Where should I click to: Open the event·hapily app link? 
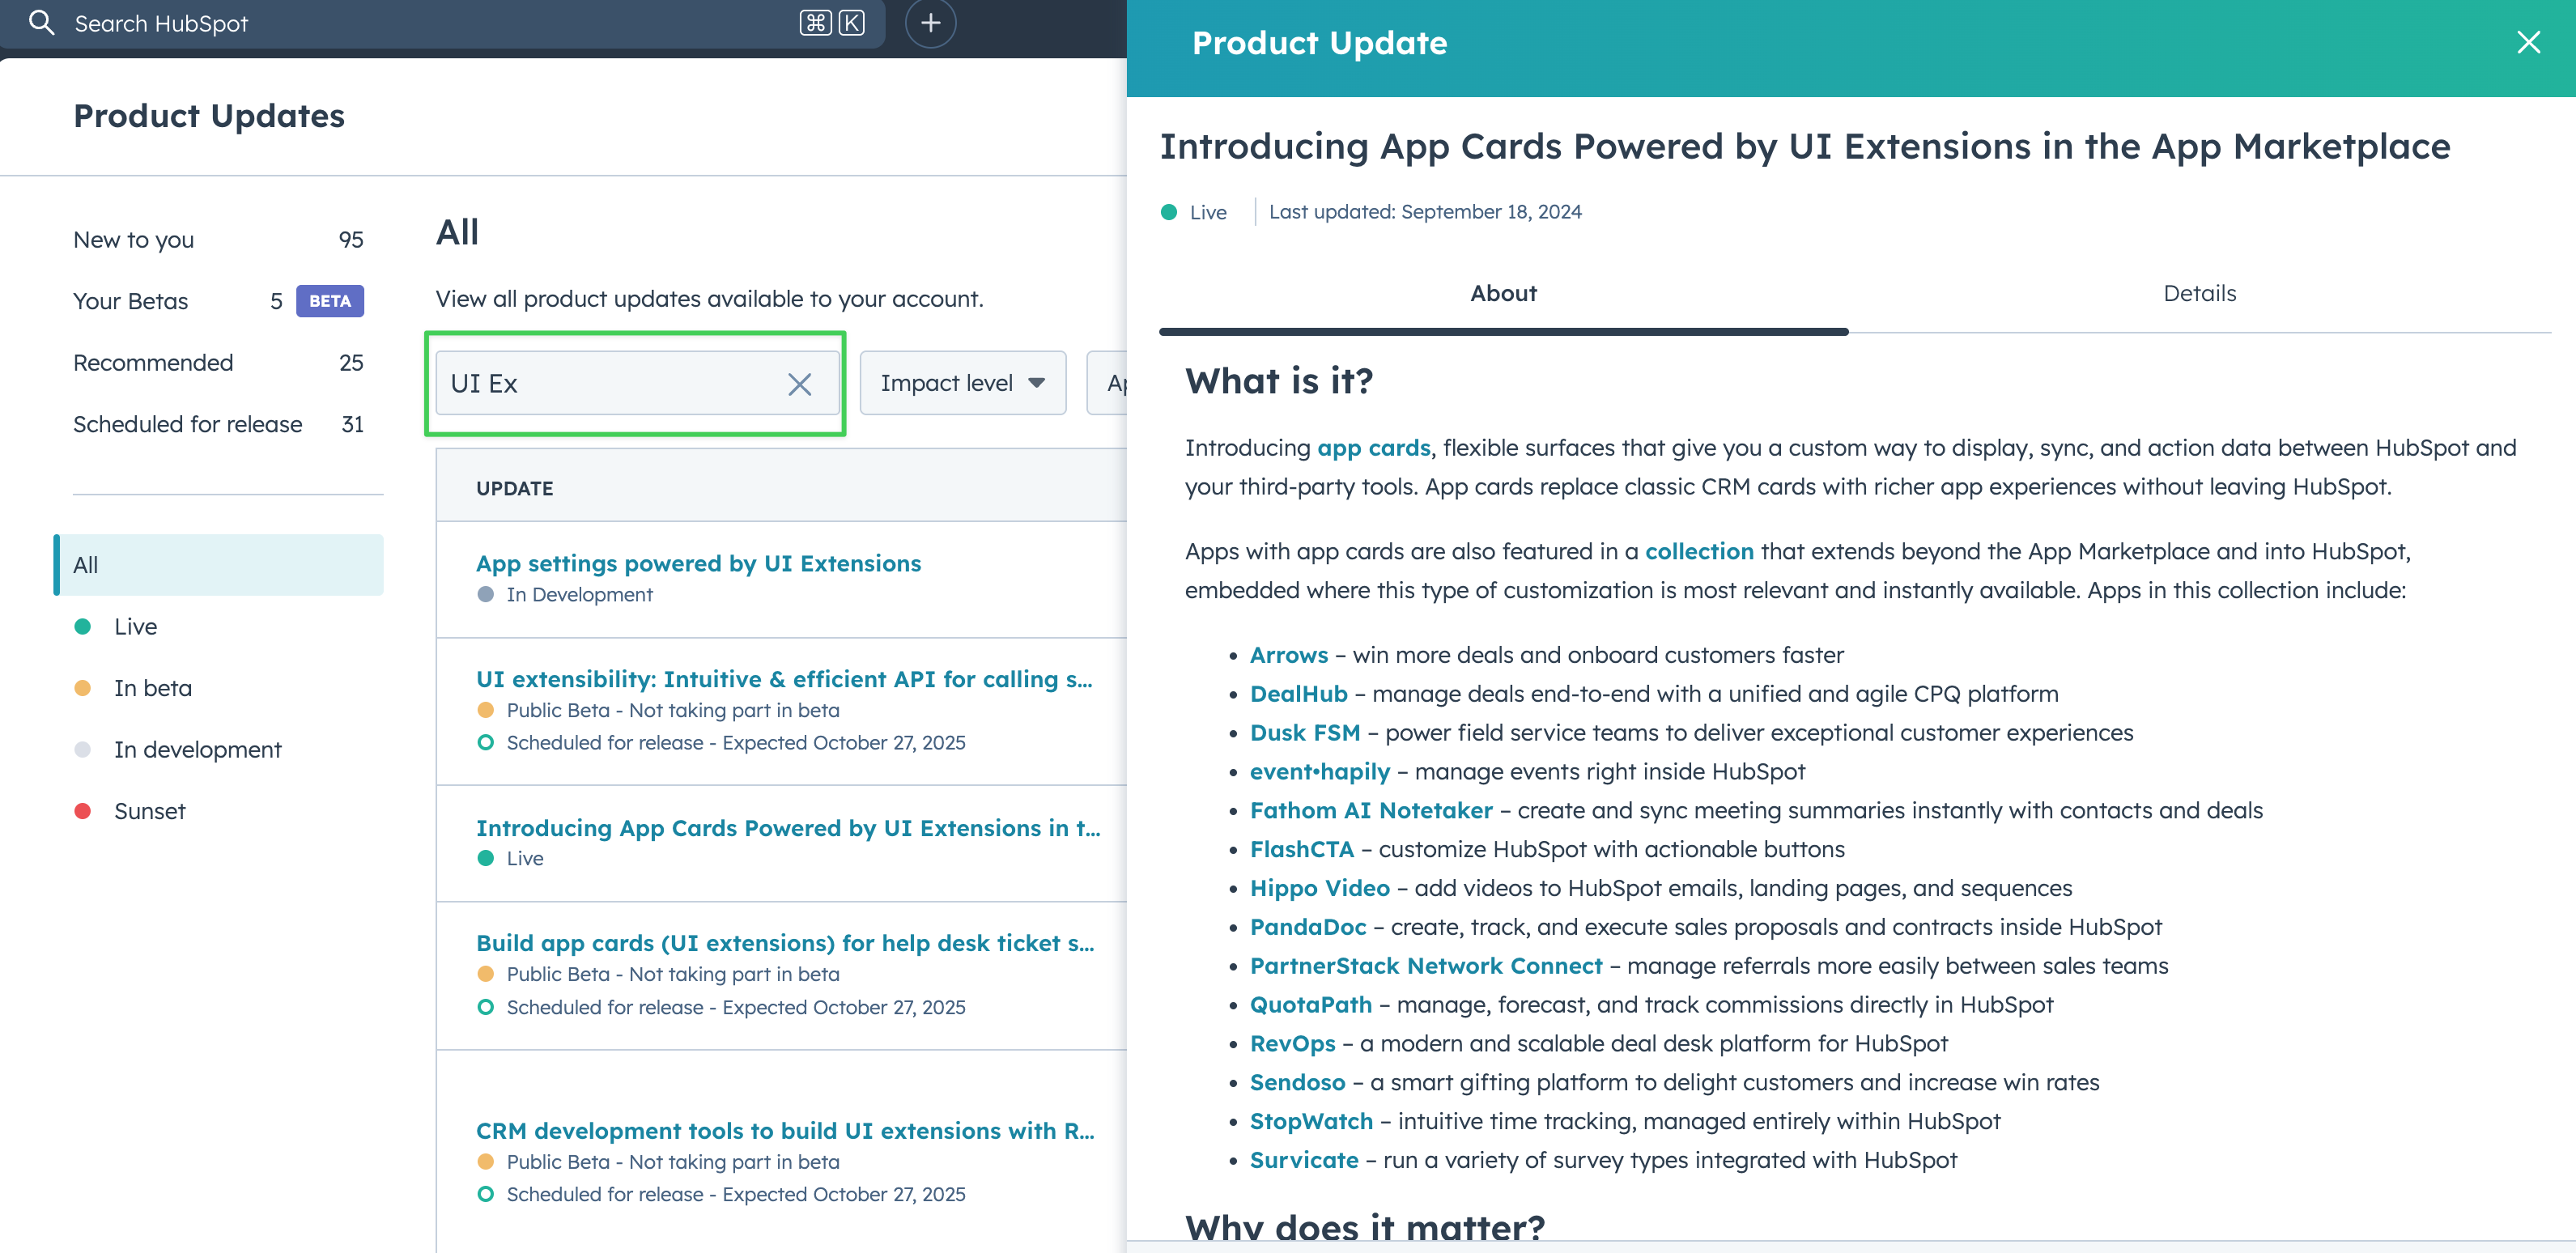pyautogui.click(x=1319, y=772)
